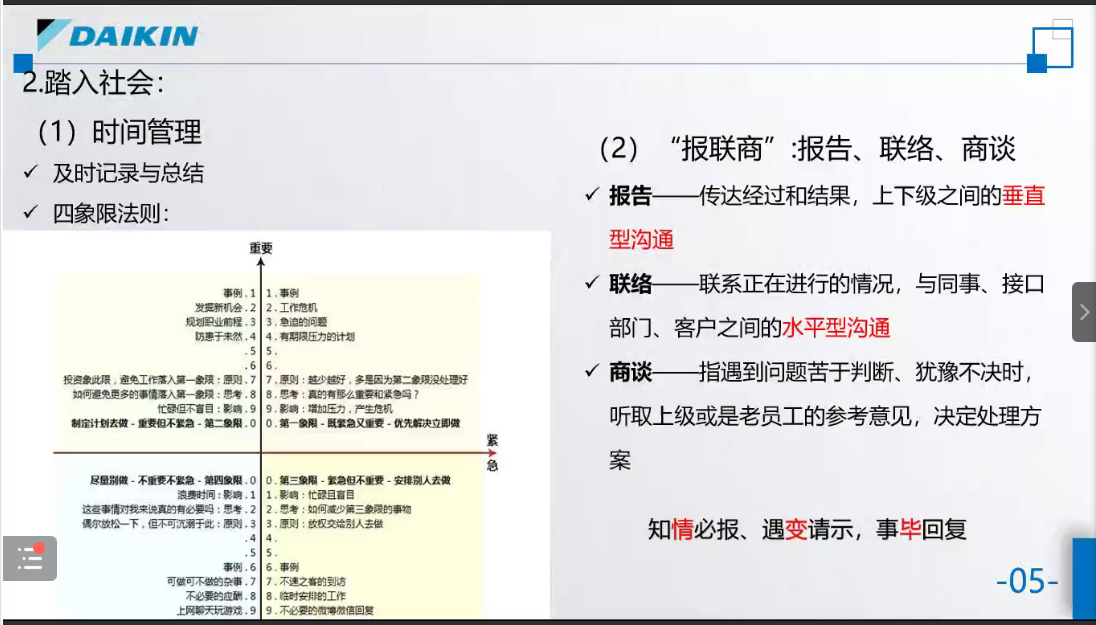Click the checkmark beside 及时记录与总结
This screenshot has height=625, width=1096.
tap(31, 174)
